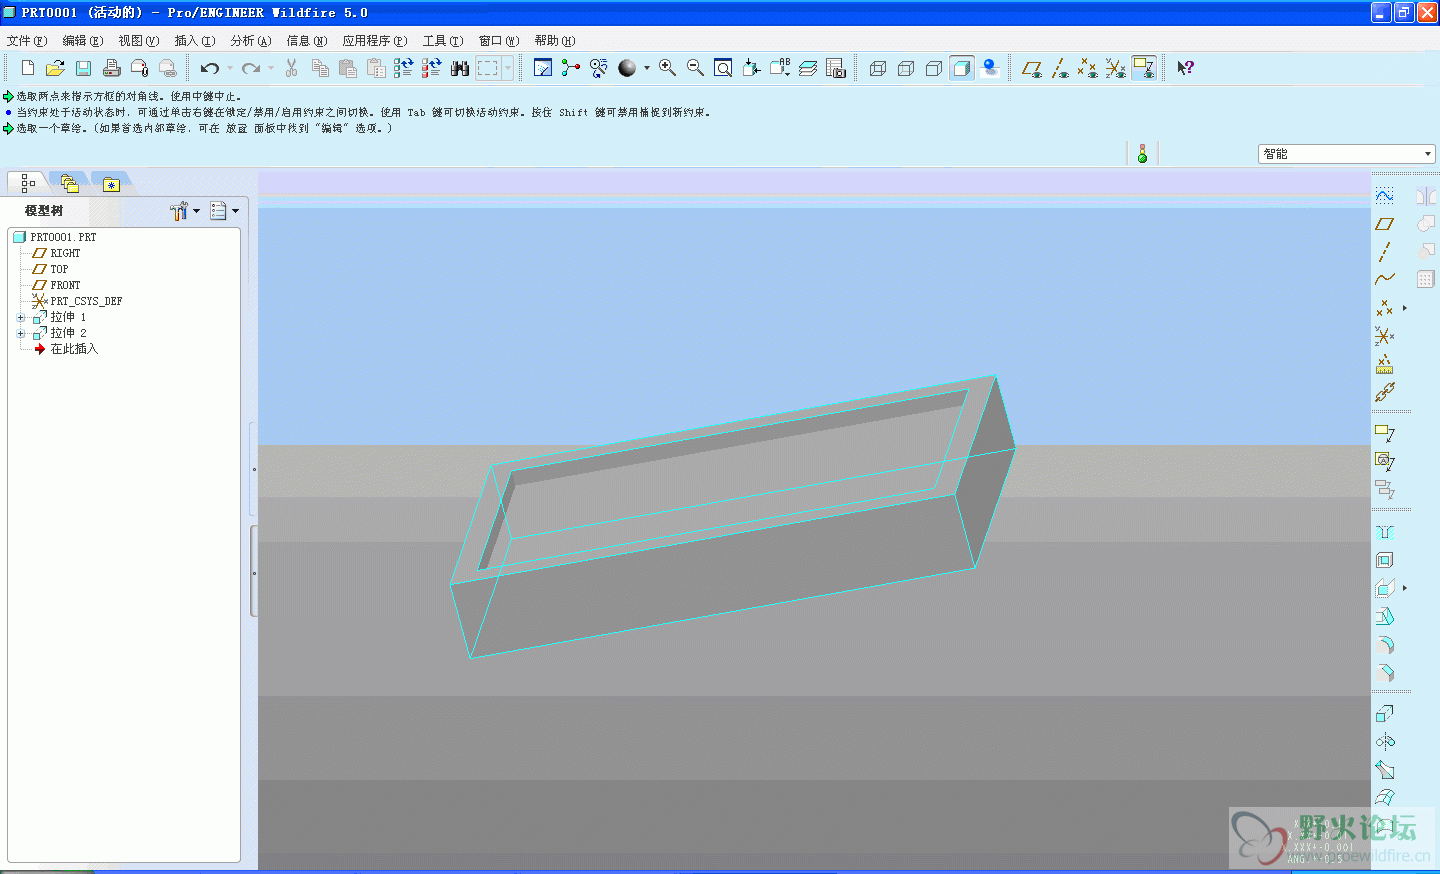The width and height of the screenshot is (1440, 874).
Task: Switch to Hidden Line display mode
Action: point(906,68)
